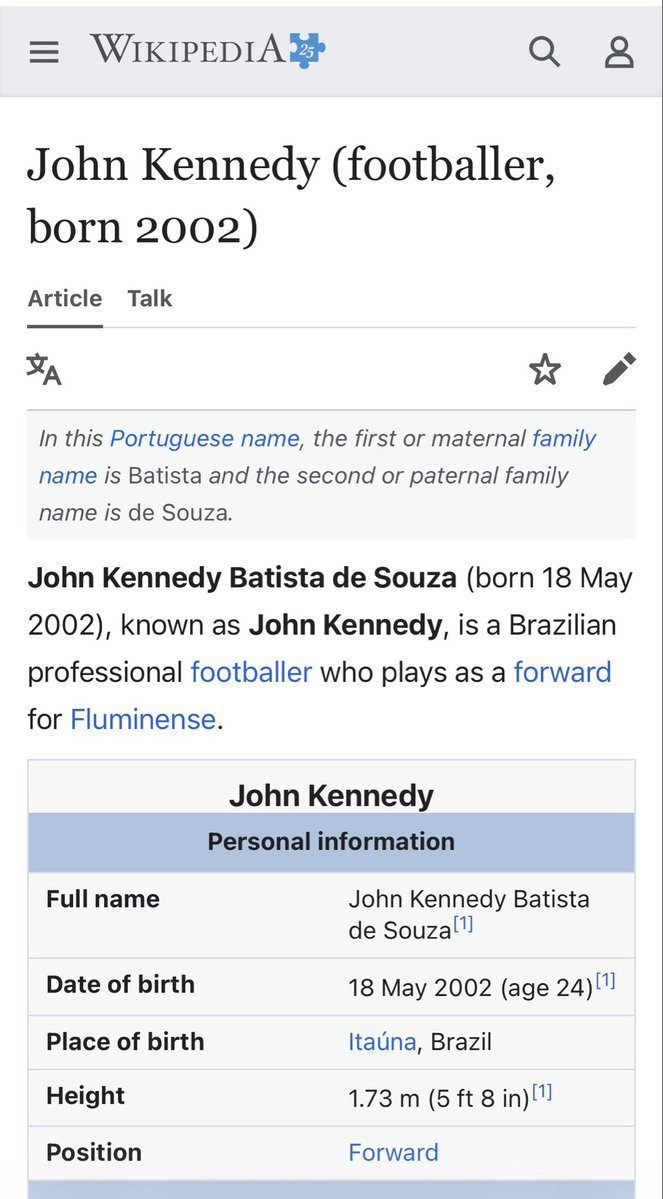Open the language translation icon

(x=44, y=369)
